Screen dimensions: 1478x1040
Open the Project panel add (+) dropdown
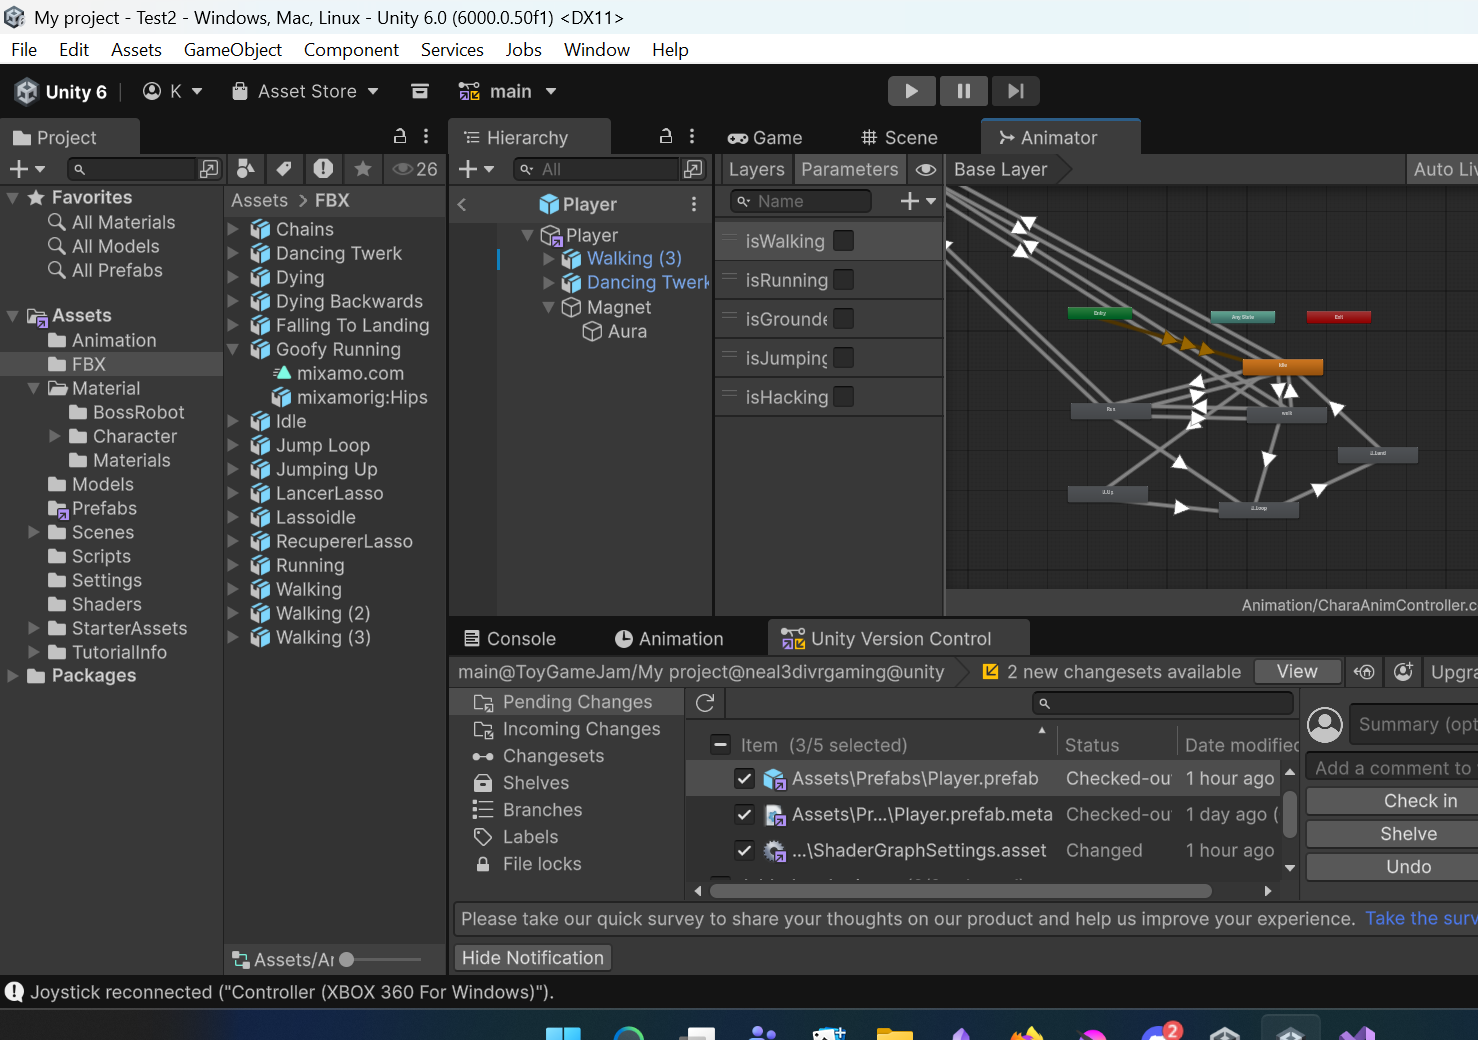pos(27,169)
